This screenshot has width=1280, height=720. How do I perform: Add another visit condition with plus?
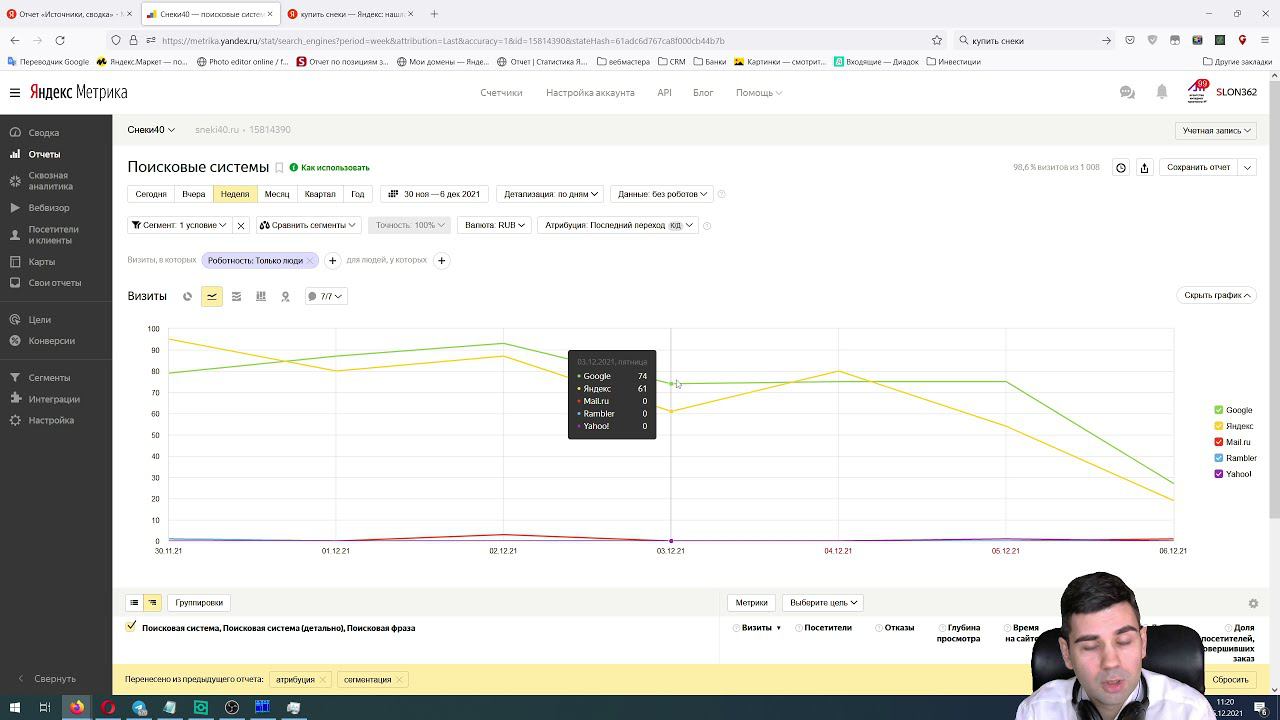click(333, 260)
